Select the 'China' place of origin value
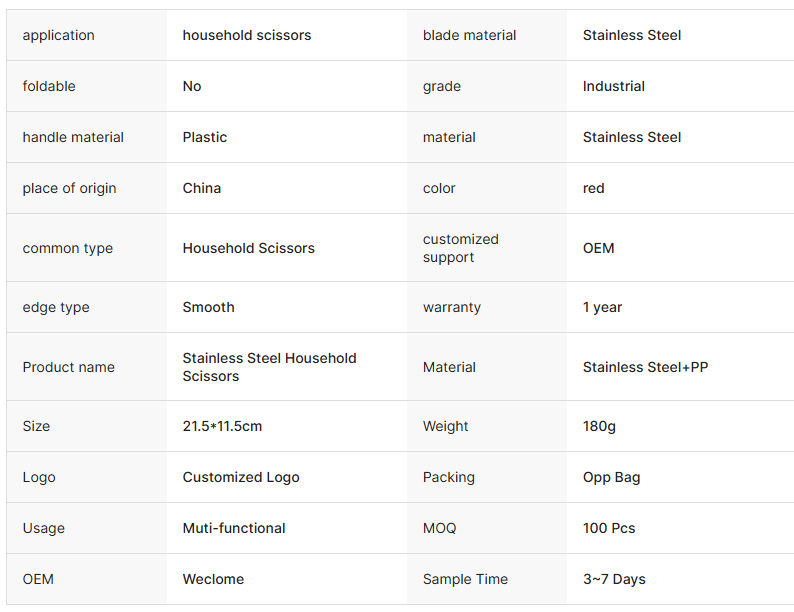This screenshot has height=612, width=794. (x=202, y=188)
